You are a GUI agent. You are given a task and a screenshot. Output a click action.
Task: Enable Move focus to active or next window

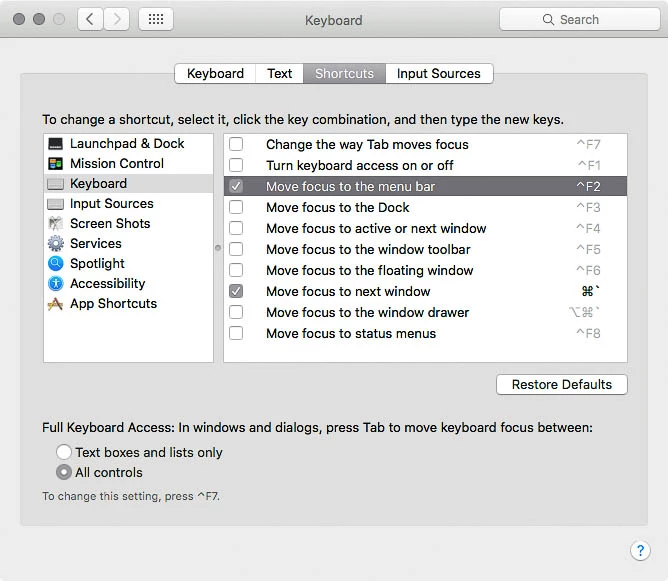[236, 228]
